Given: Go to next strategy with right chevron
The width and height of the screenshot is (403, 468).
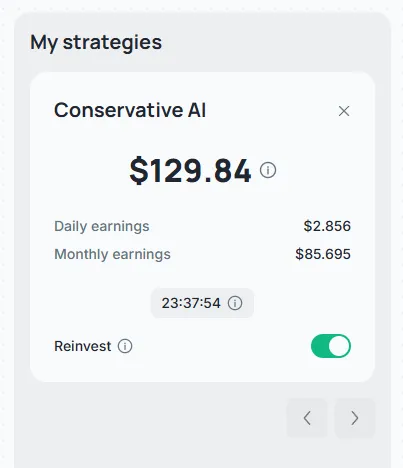Looking at the screenshot, I should pyautogui.click(x=355, y=418).
